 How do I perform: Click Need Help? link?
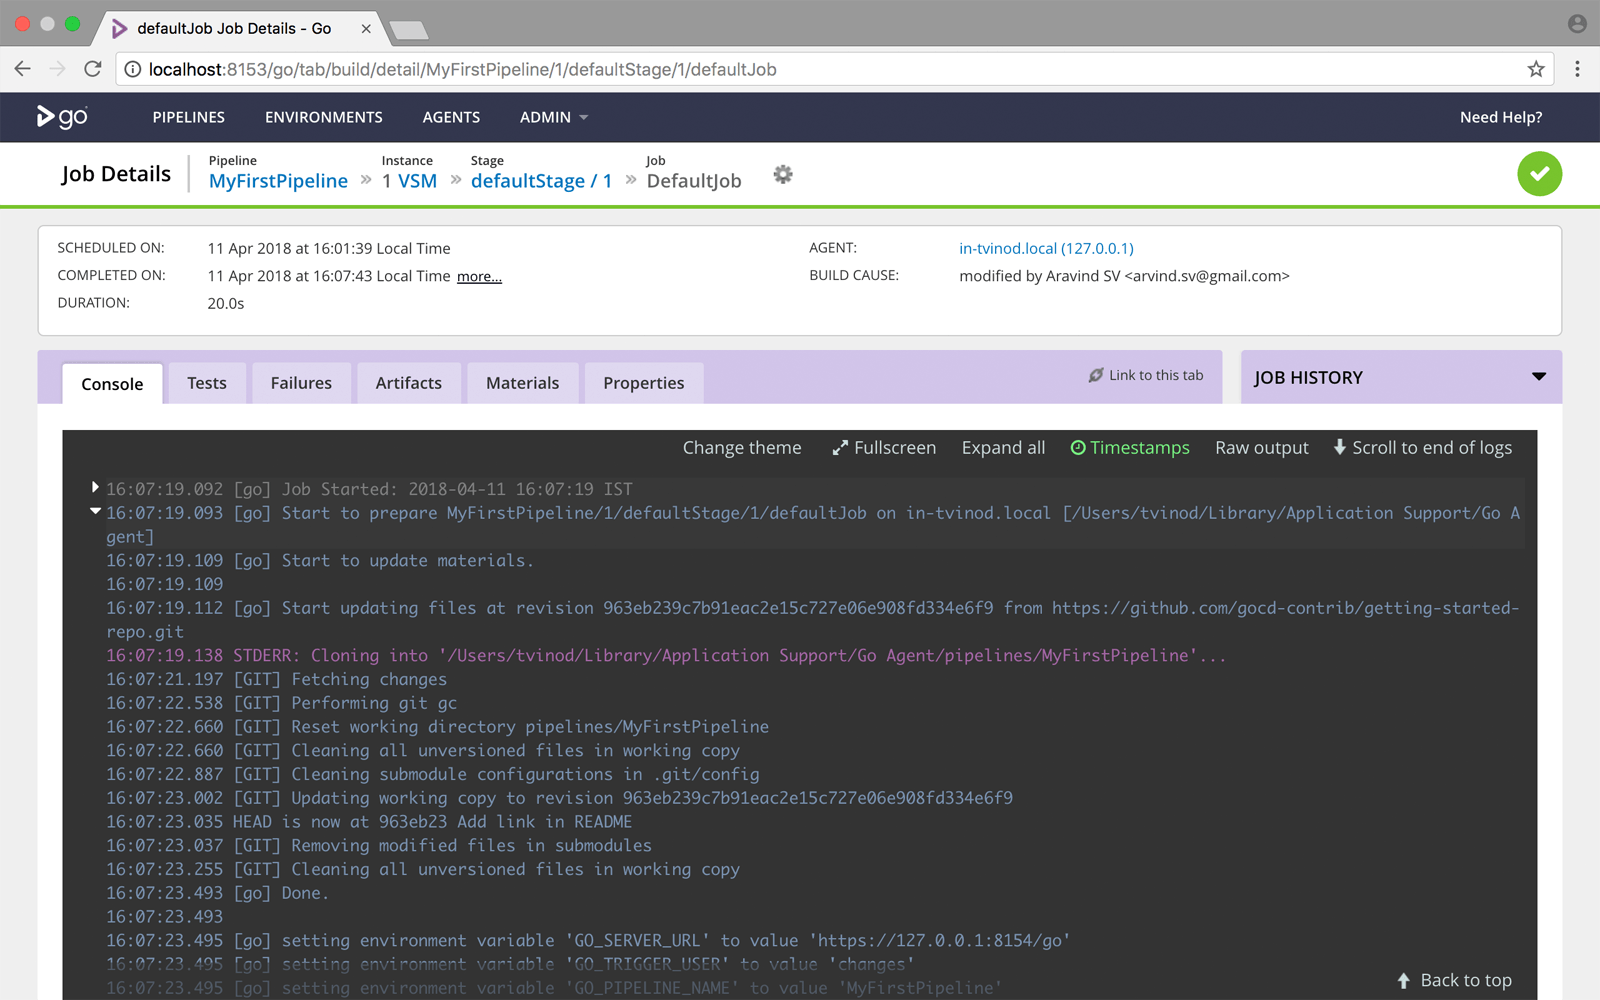[1501, 117]
